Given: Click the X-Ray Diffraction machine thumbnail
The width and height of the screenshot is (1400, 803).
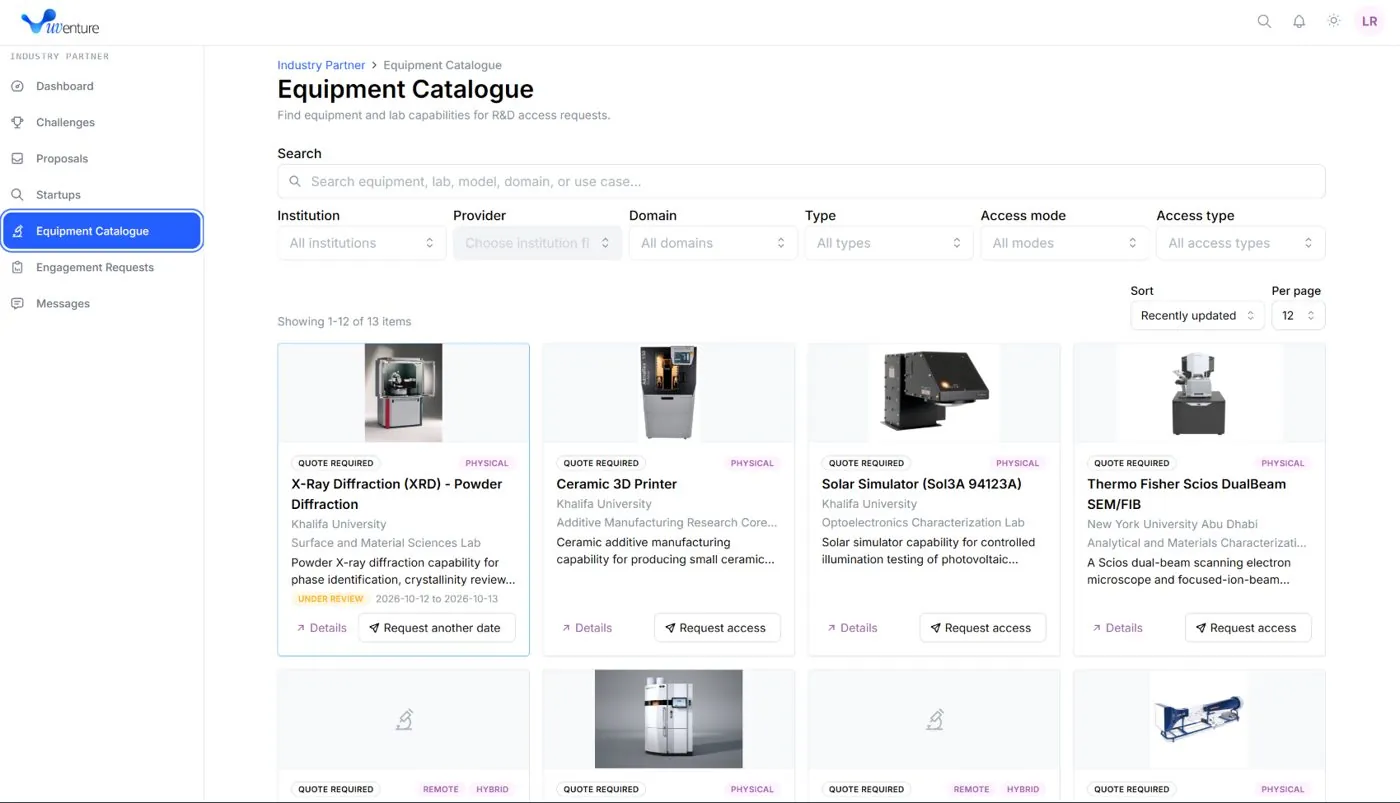Looking at the screenshot, I should click(x=403, y=393).
